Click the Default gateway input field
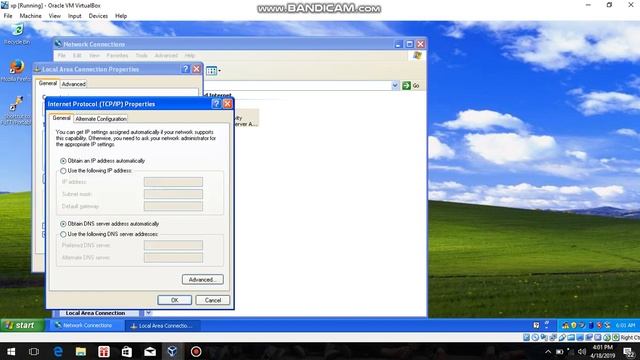Viewport: 640px width, 360px height. 173,206
